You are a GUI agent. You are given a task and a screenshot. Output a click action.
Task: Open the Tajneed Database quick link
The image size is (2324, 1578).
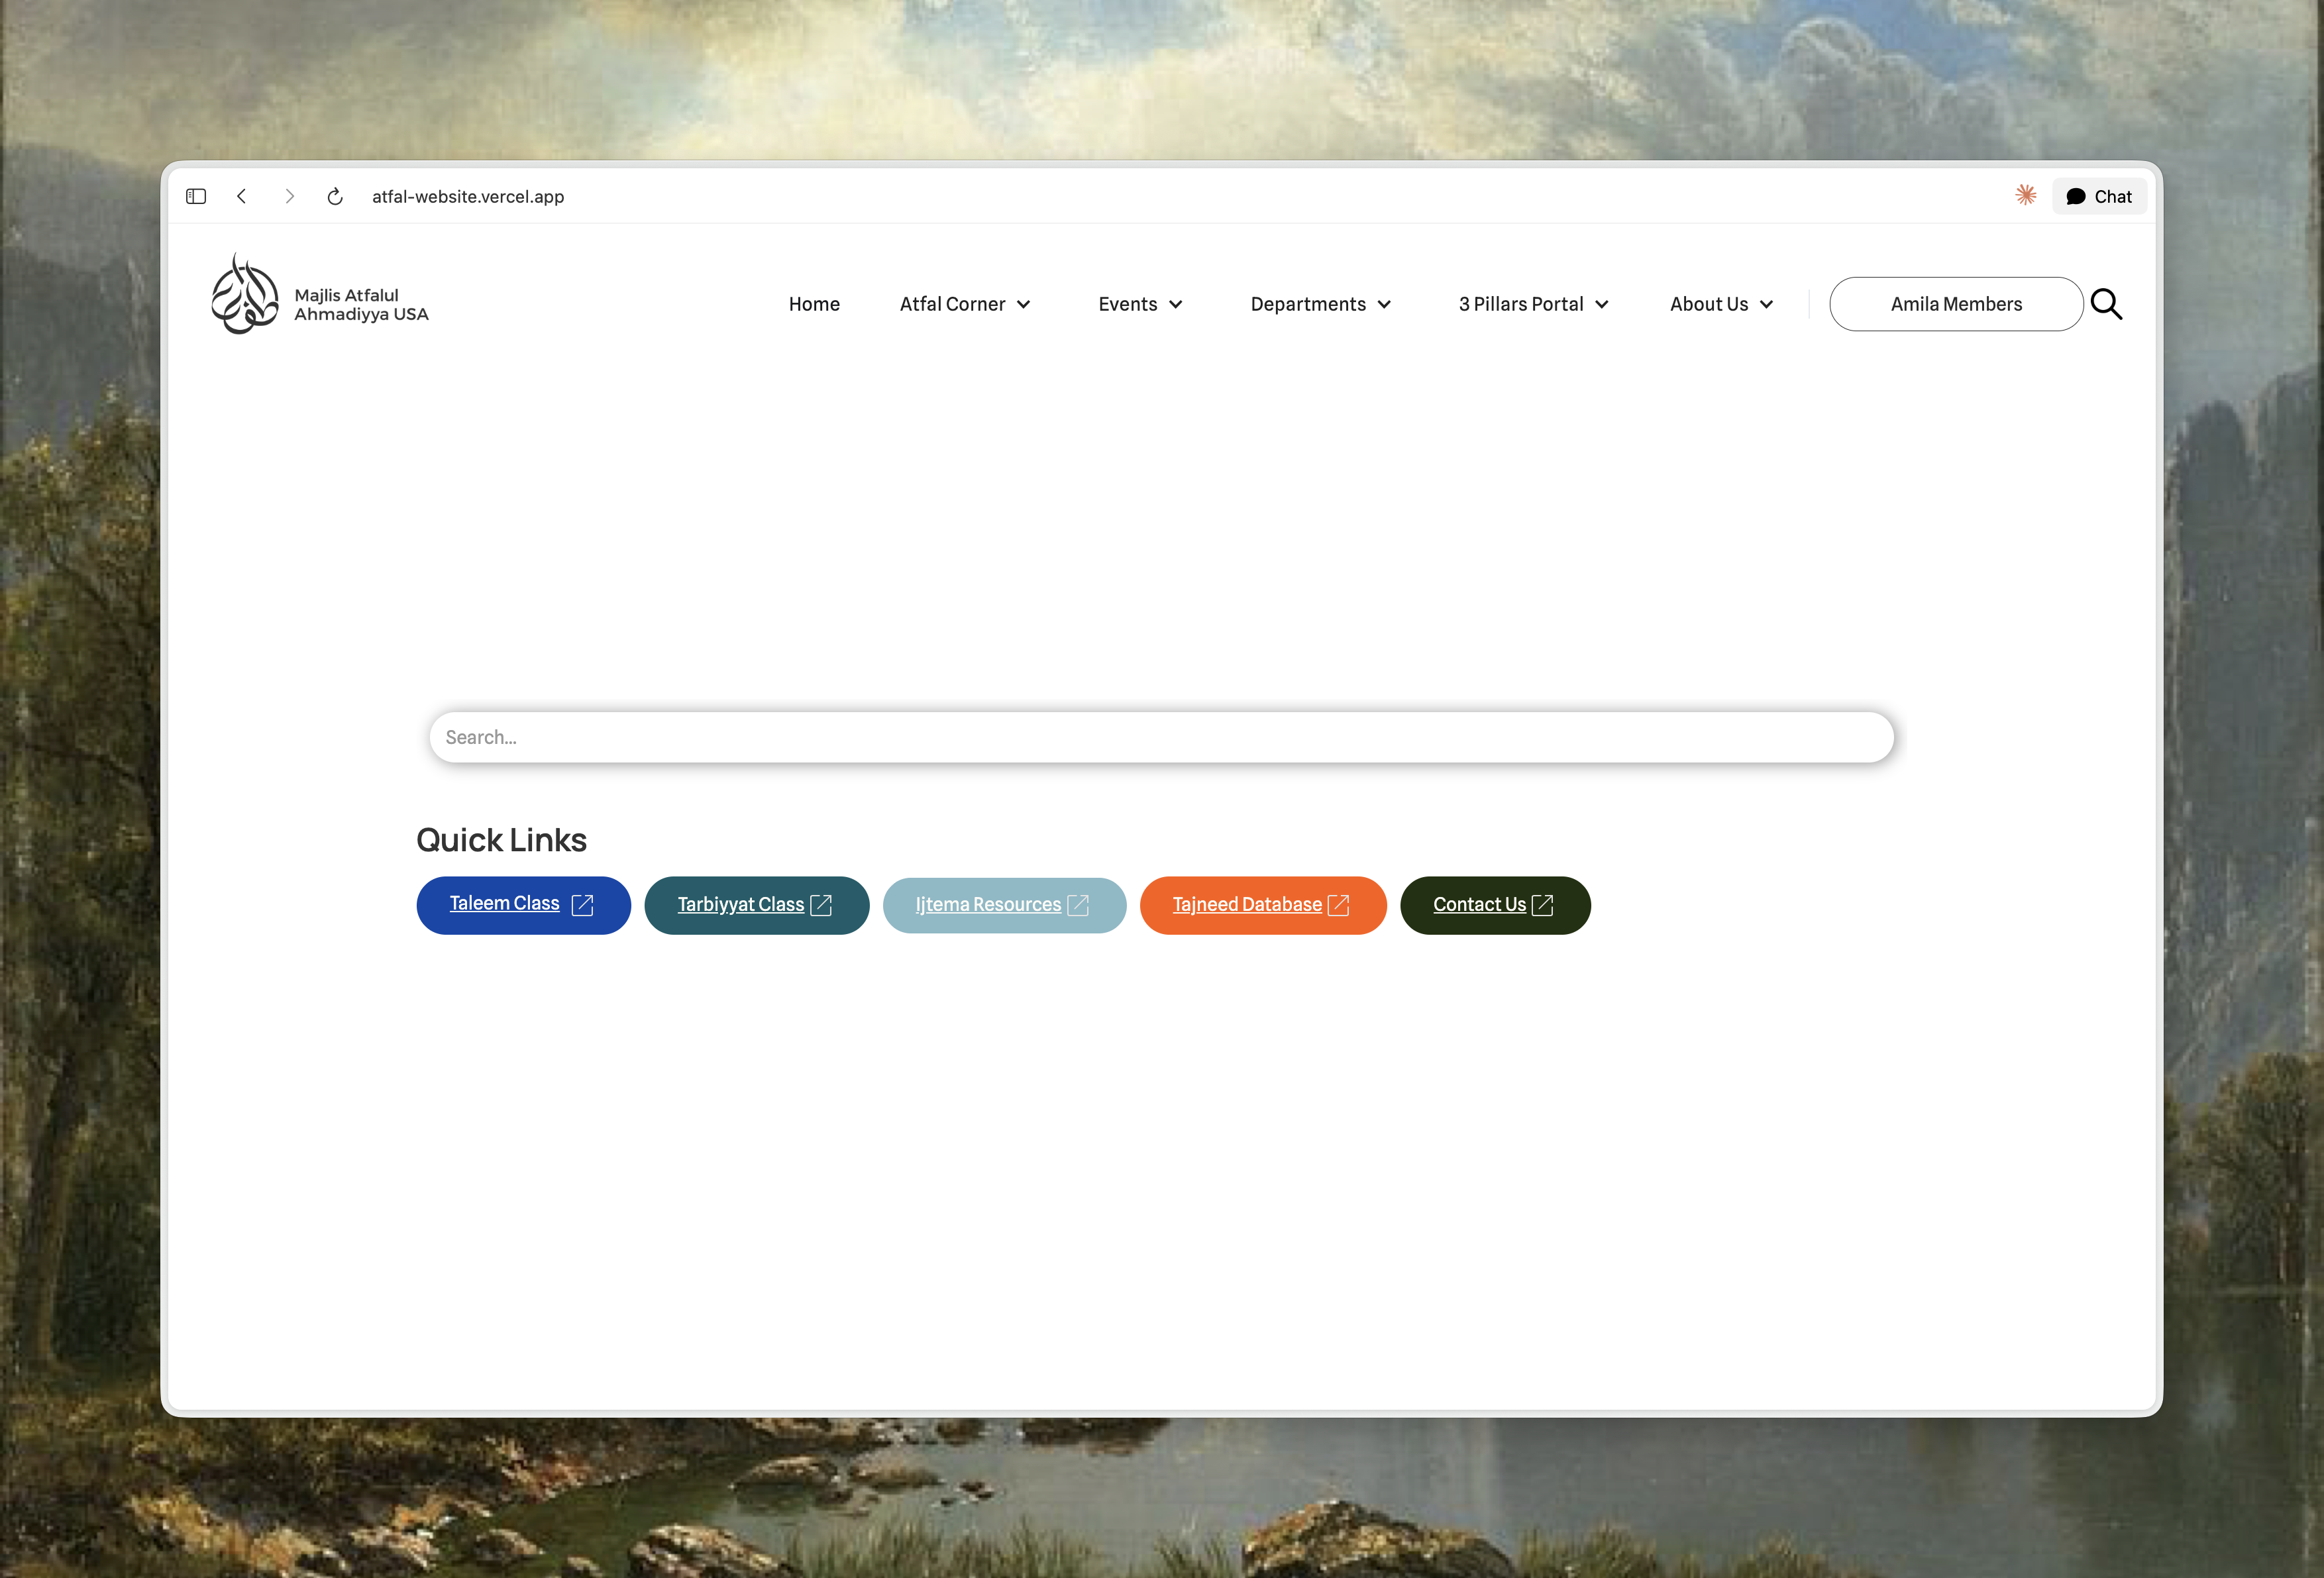1263,905
